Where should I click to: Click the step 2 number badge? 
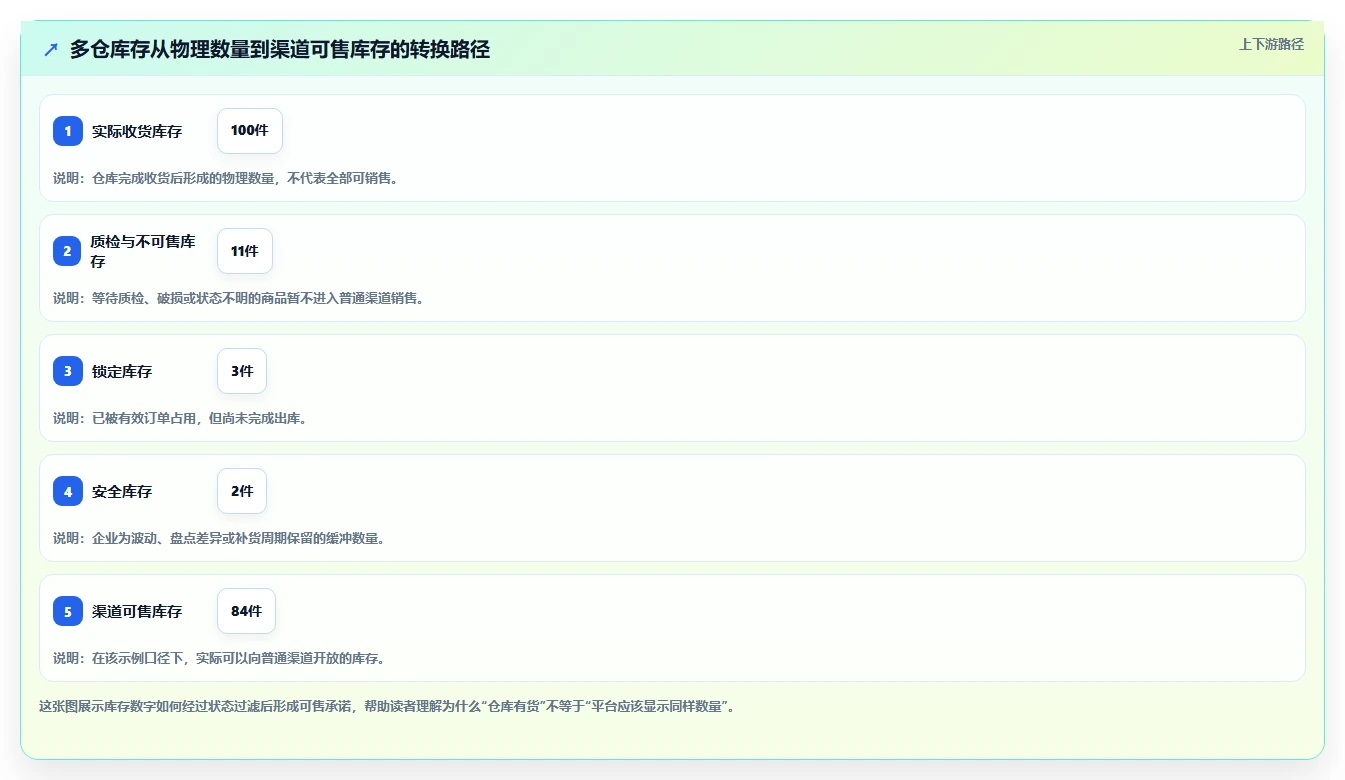coord(68,251)
